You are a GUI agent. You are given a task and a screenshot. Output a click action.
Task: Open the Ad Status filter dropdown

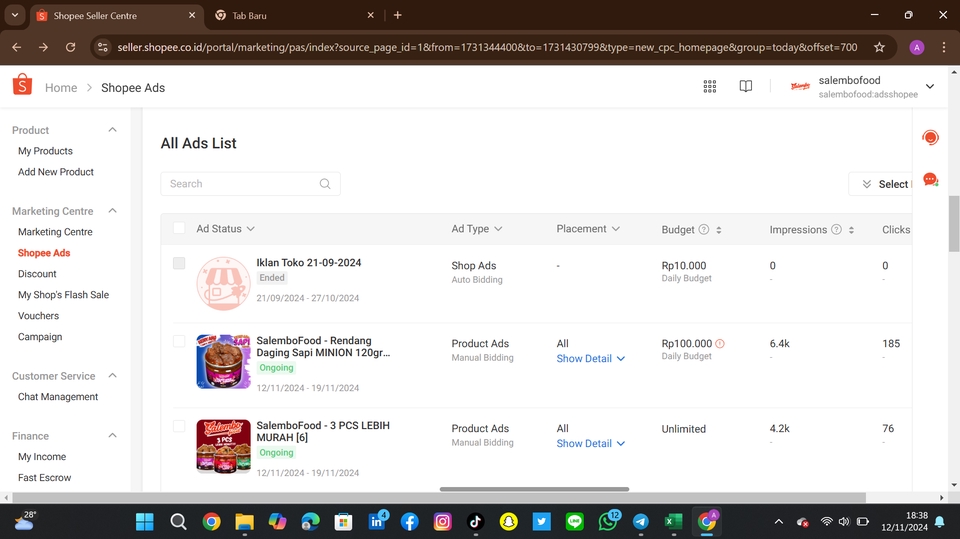(x=225, y=228)
